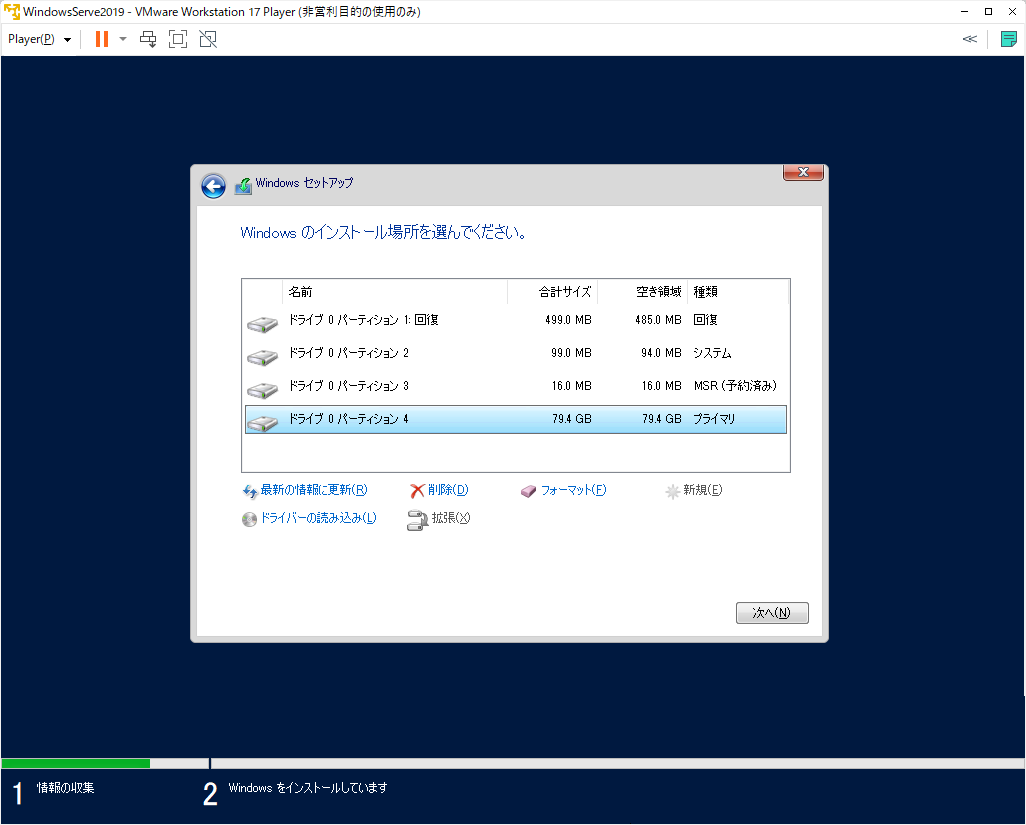Click the 次へ(N) next button
The image size is (1026, 825).
coord(772,613)
